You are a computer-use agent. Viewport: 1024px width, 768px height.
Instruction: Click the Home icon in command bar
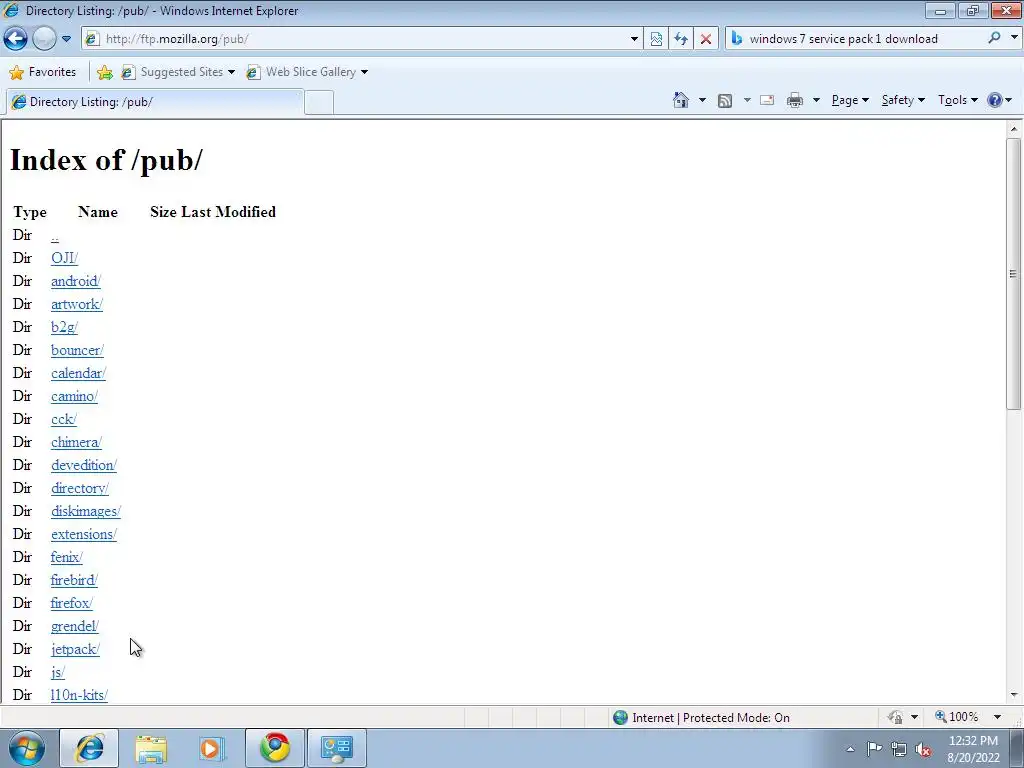point(680,100)
